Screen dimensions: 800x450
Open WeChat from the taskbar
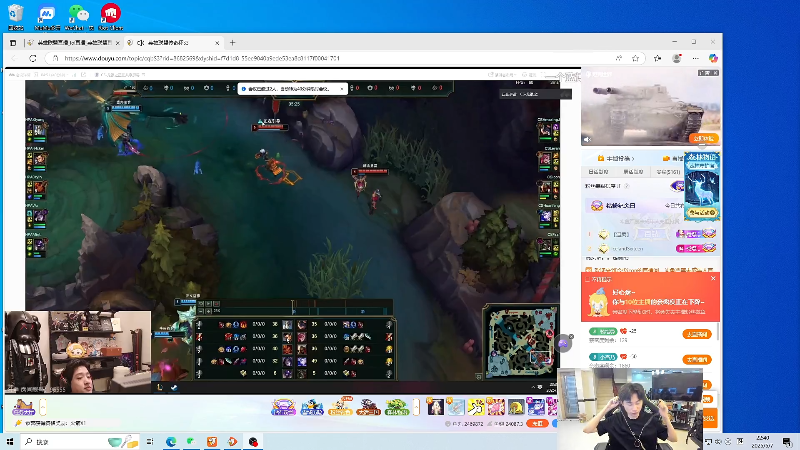(x=191, y=442)
